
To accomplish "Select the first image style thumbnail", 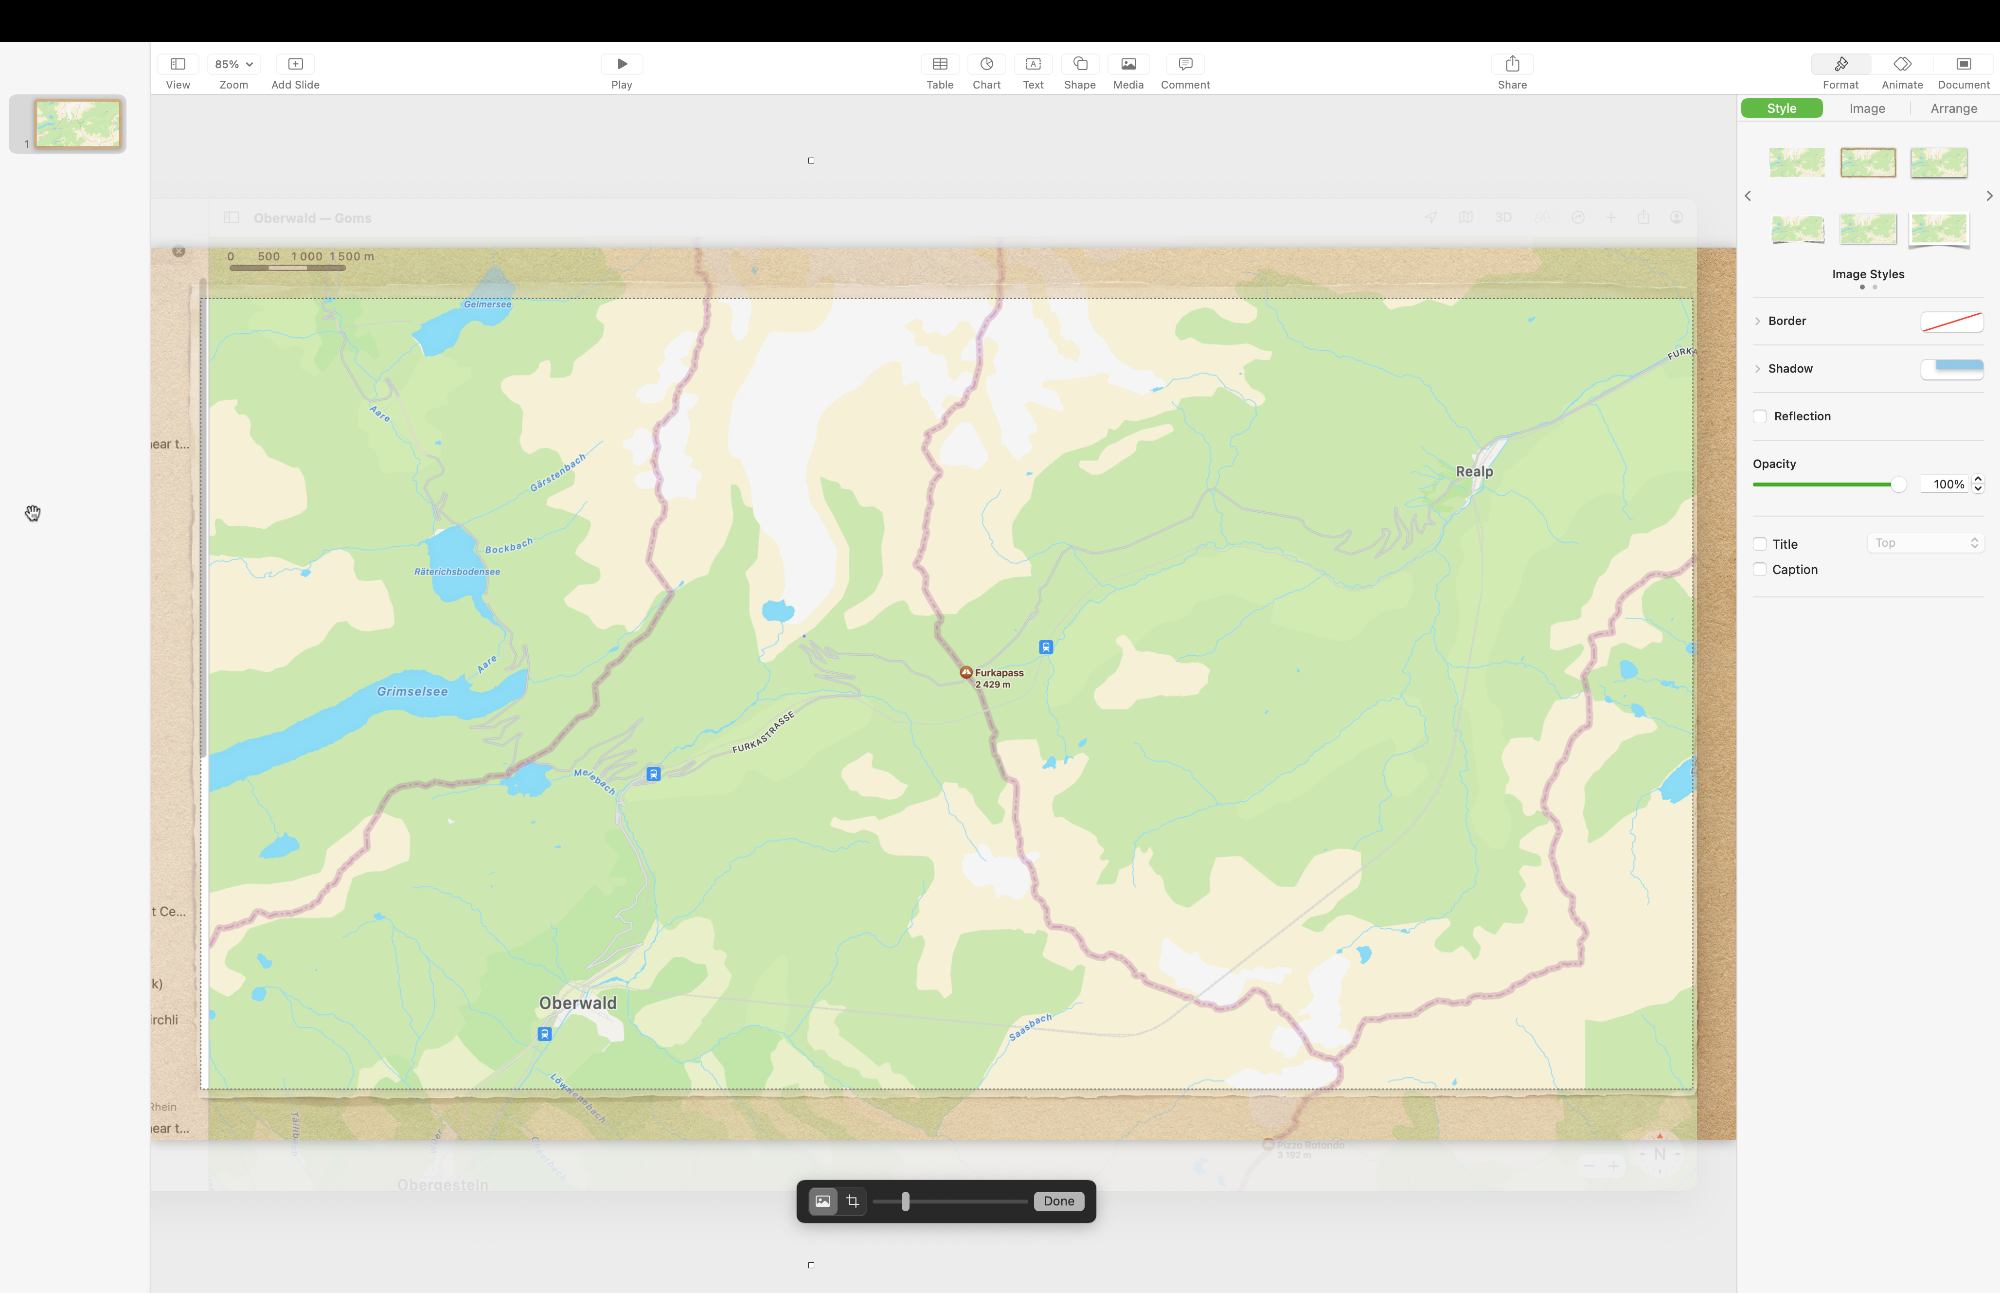I will [x=1797, y=162].
